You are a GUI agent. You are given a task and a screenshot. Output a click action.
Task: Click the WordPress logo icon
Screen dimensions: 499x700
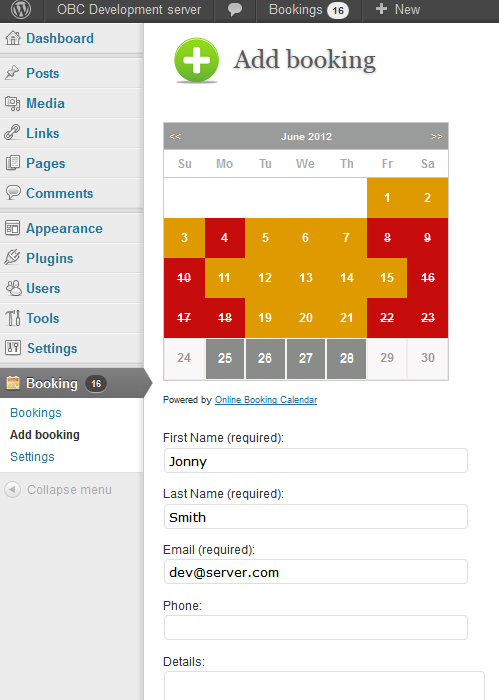21,10
